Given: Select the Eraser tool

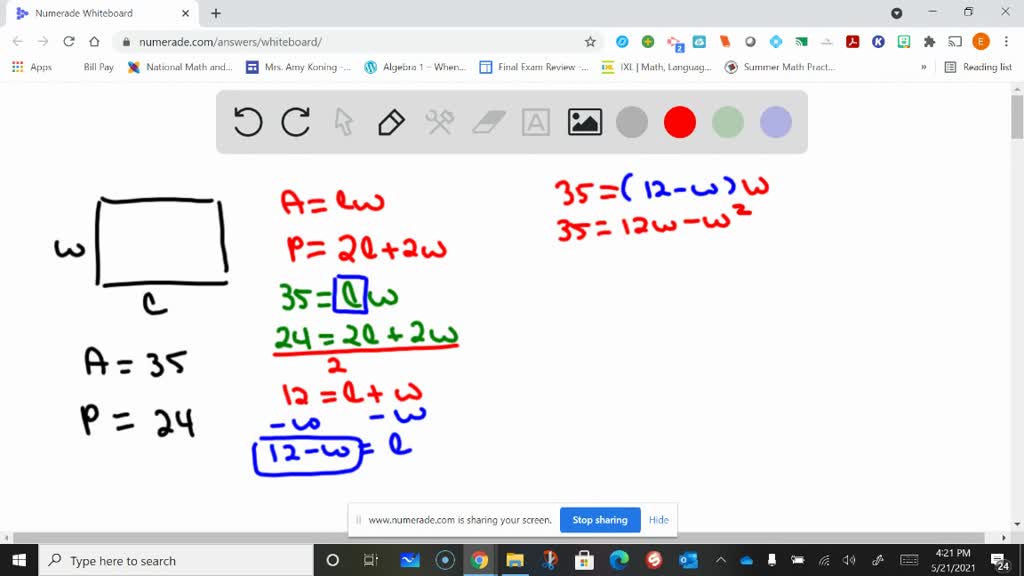Looking at the screenshot, I should pyautogui.click(x=488, y=122).
